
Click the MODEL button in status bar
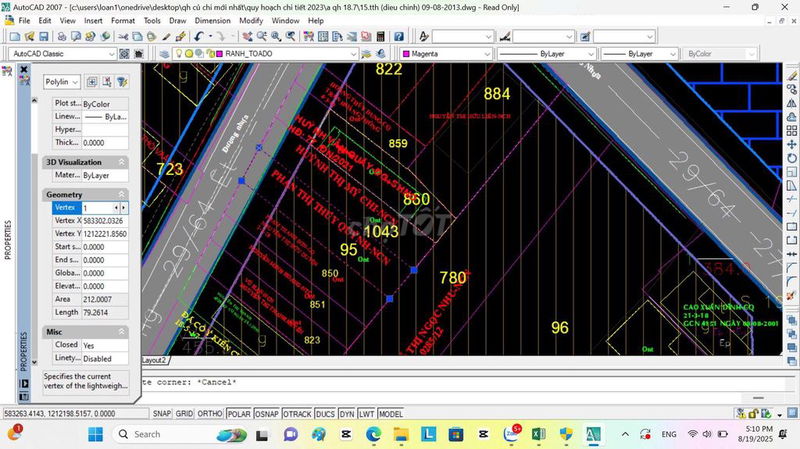coord(391,413)
